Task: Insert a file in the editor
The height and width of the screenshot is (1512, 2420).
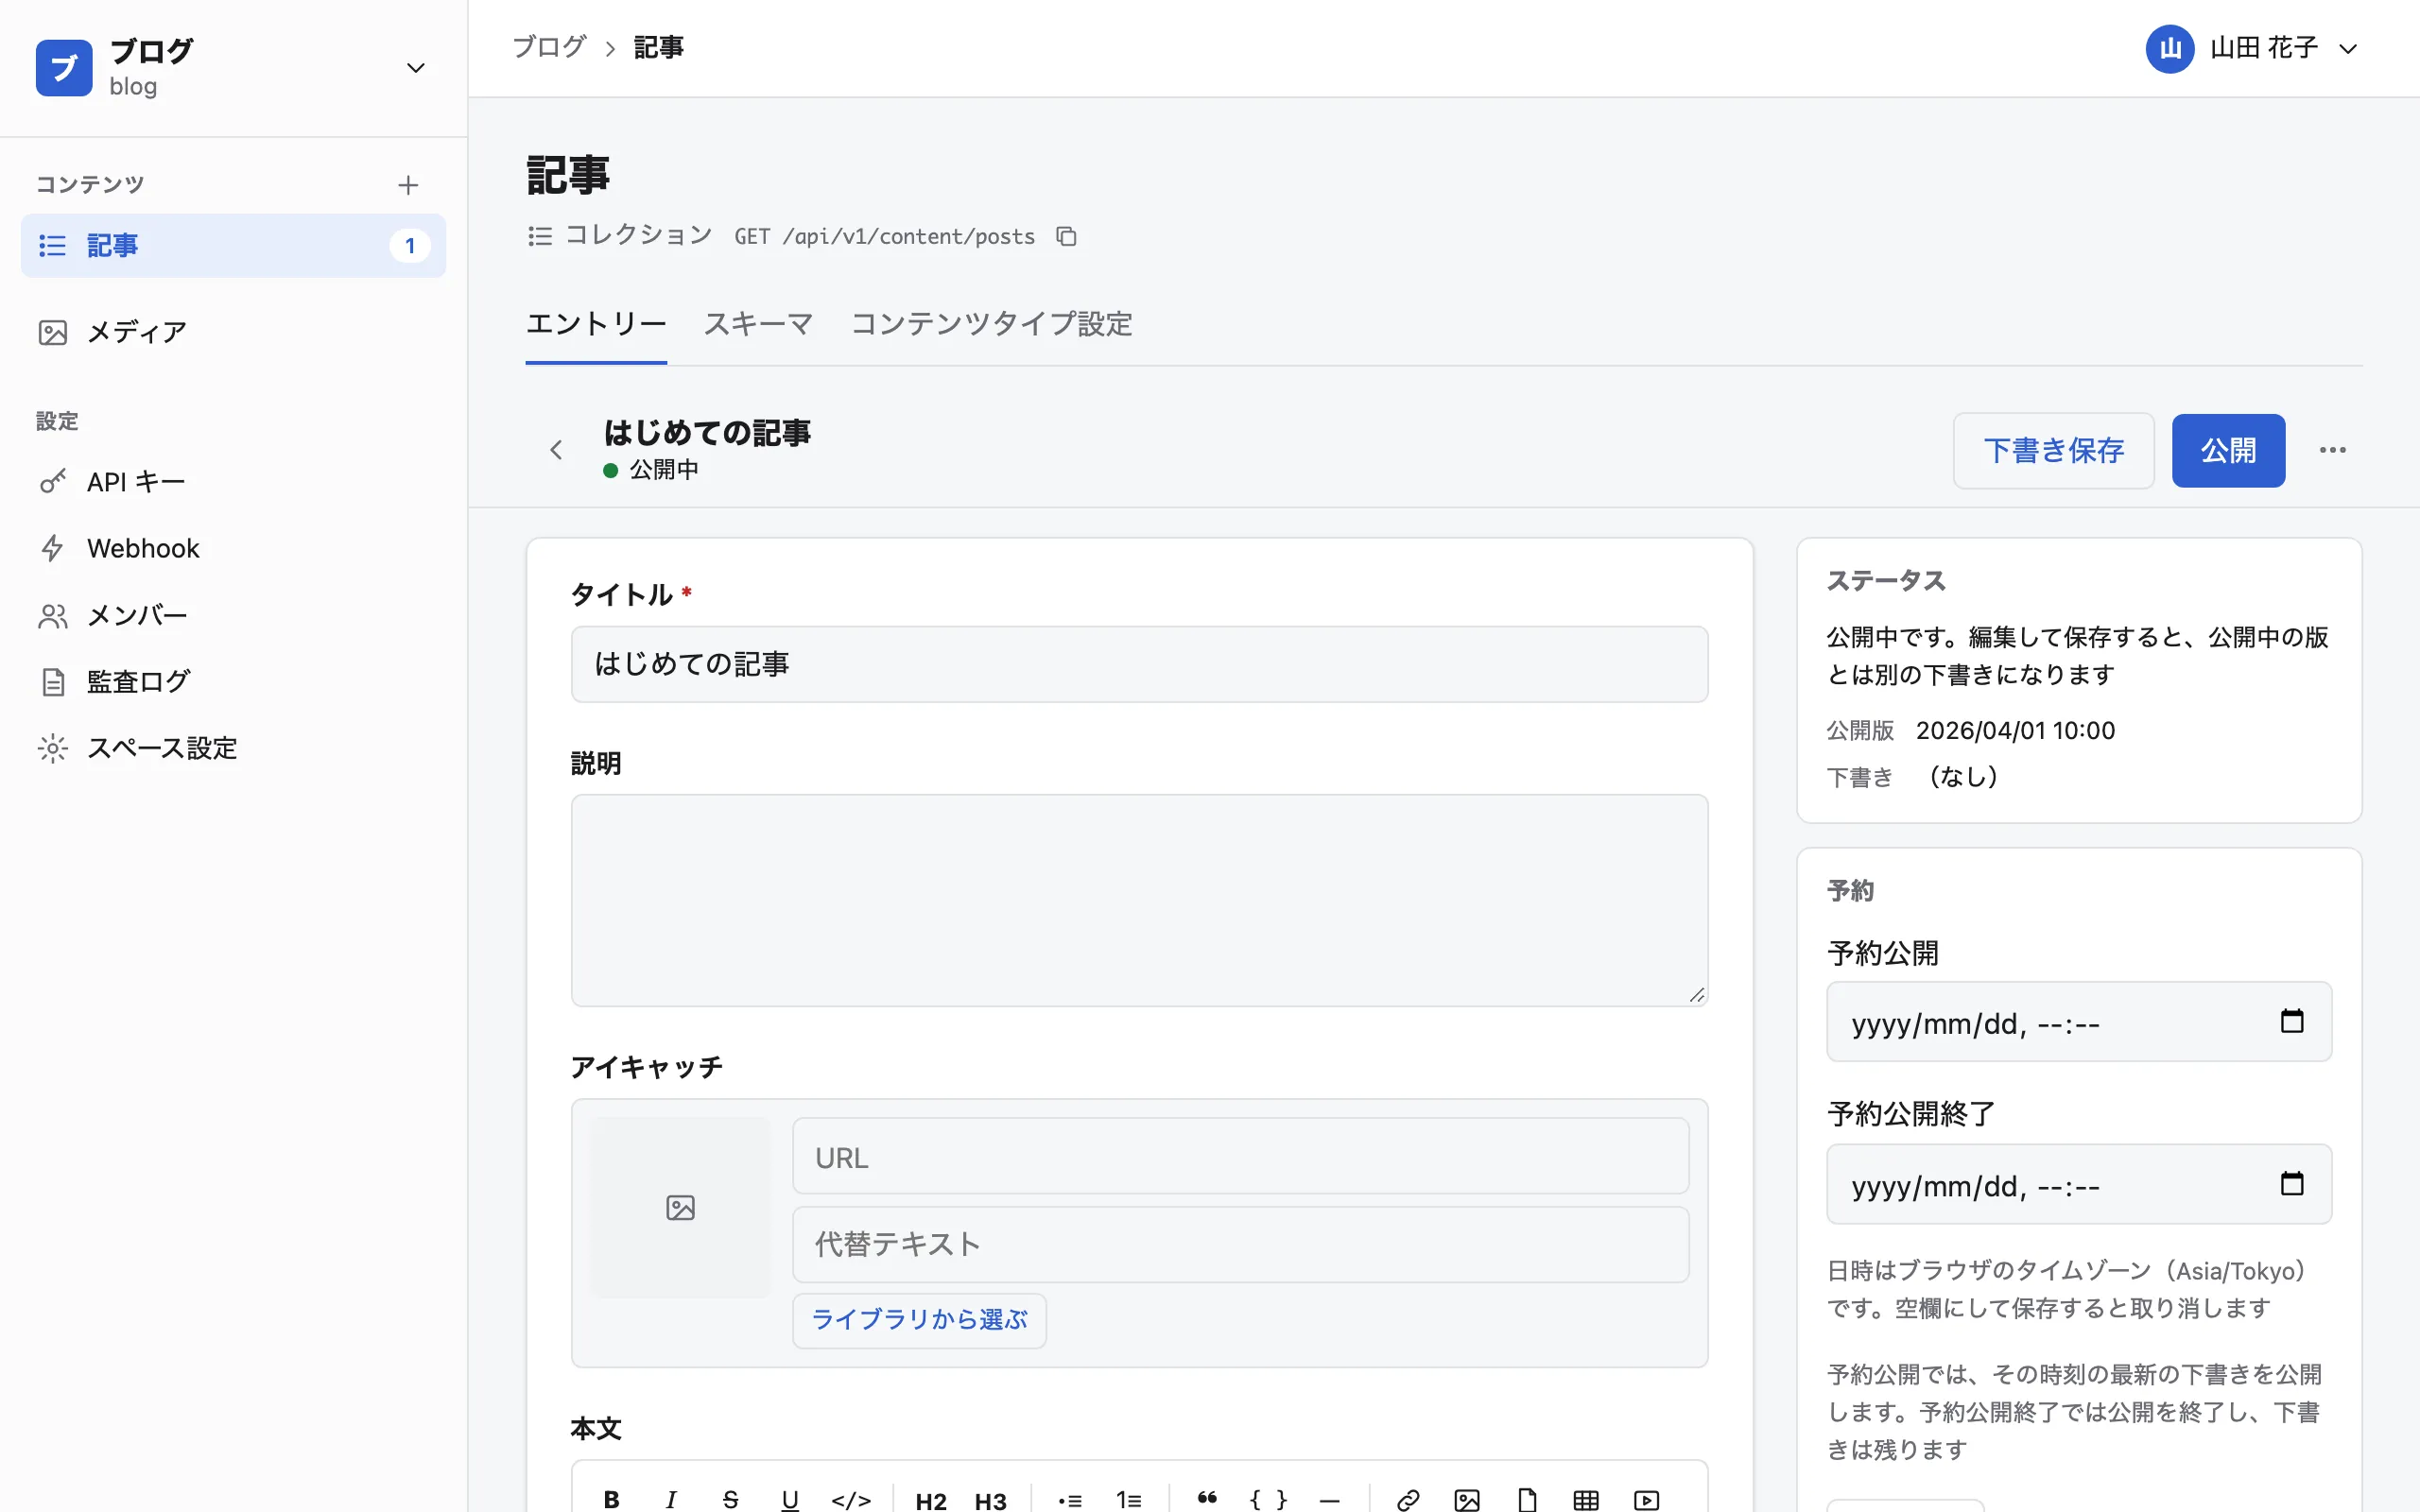Action: pyautogui.click(x=1527, y=1499)
